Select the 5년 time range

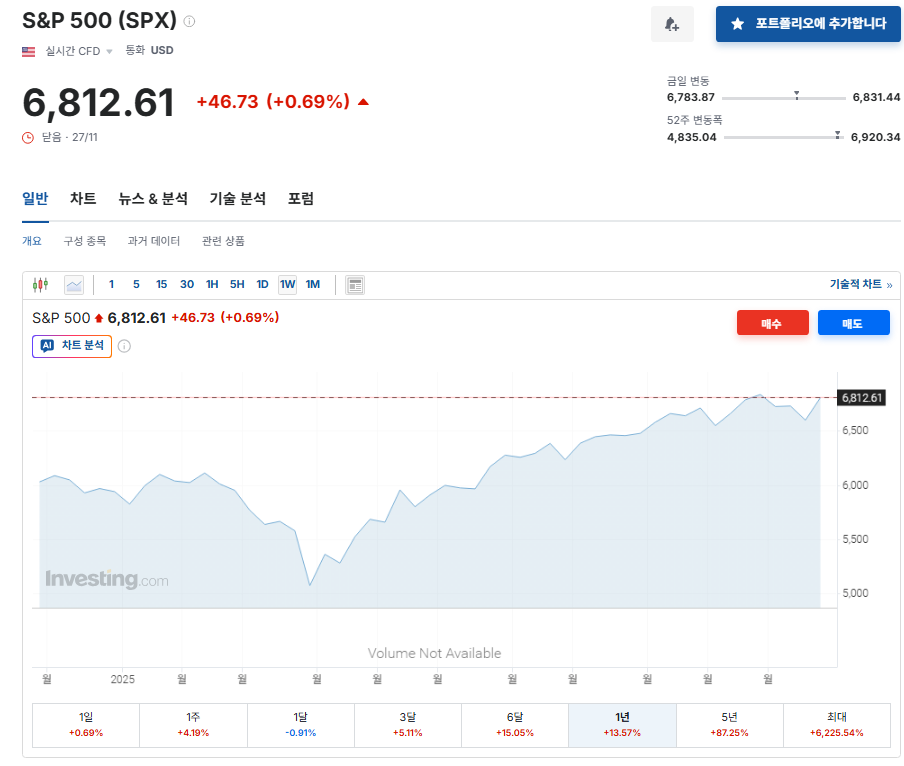click(729, 725)
